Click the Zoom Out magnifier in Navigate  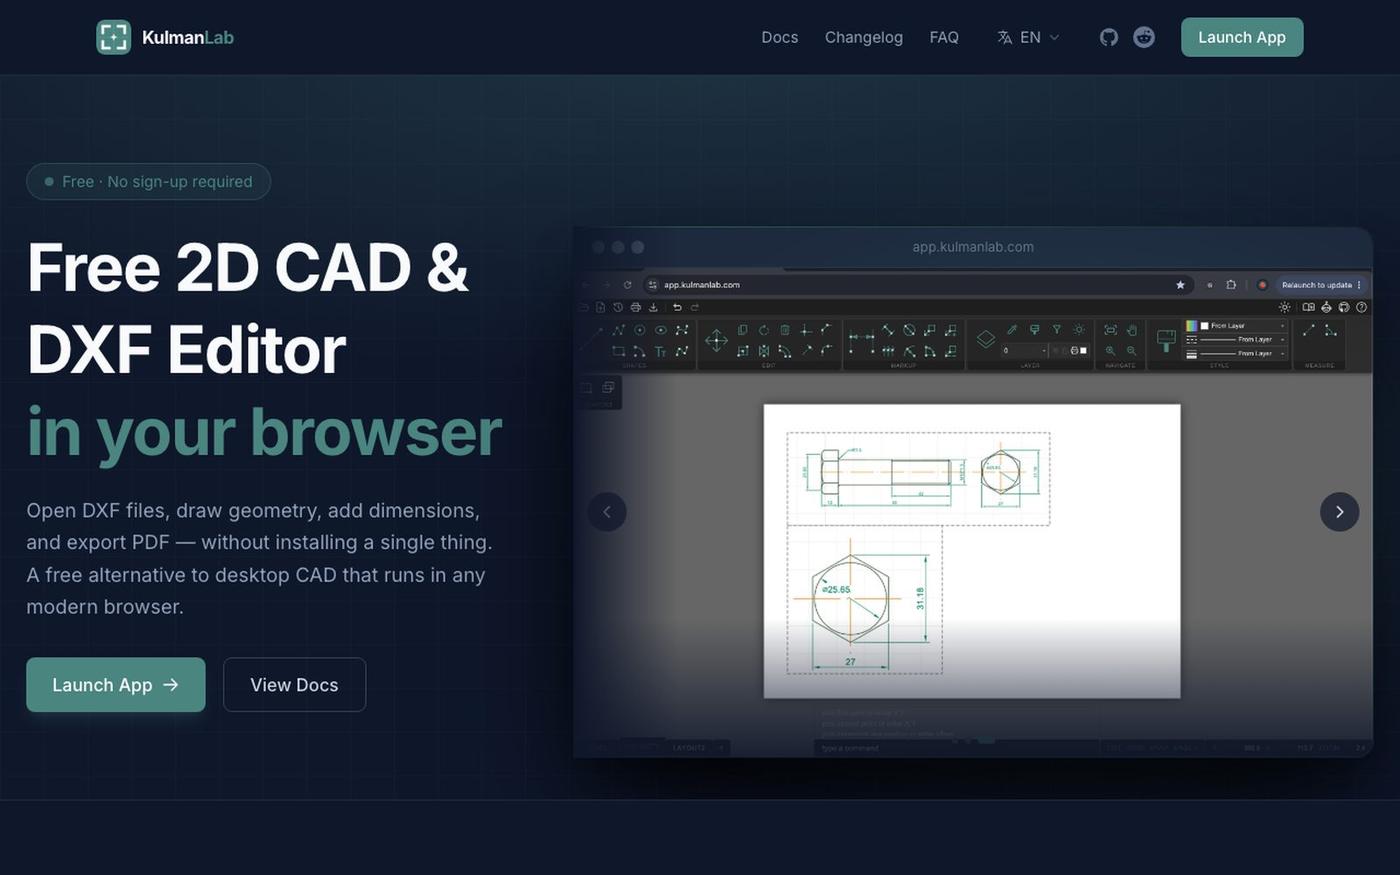[1131, 351]
